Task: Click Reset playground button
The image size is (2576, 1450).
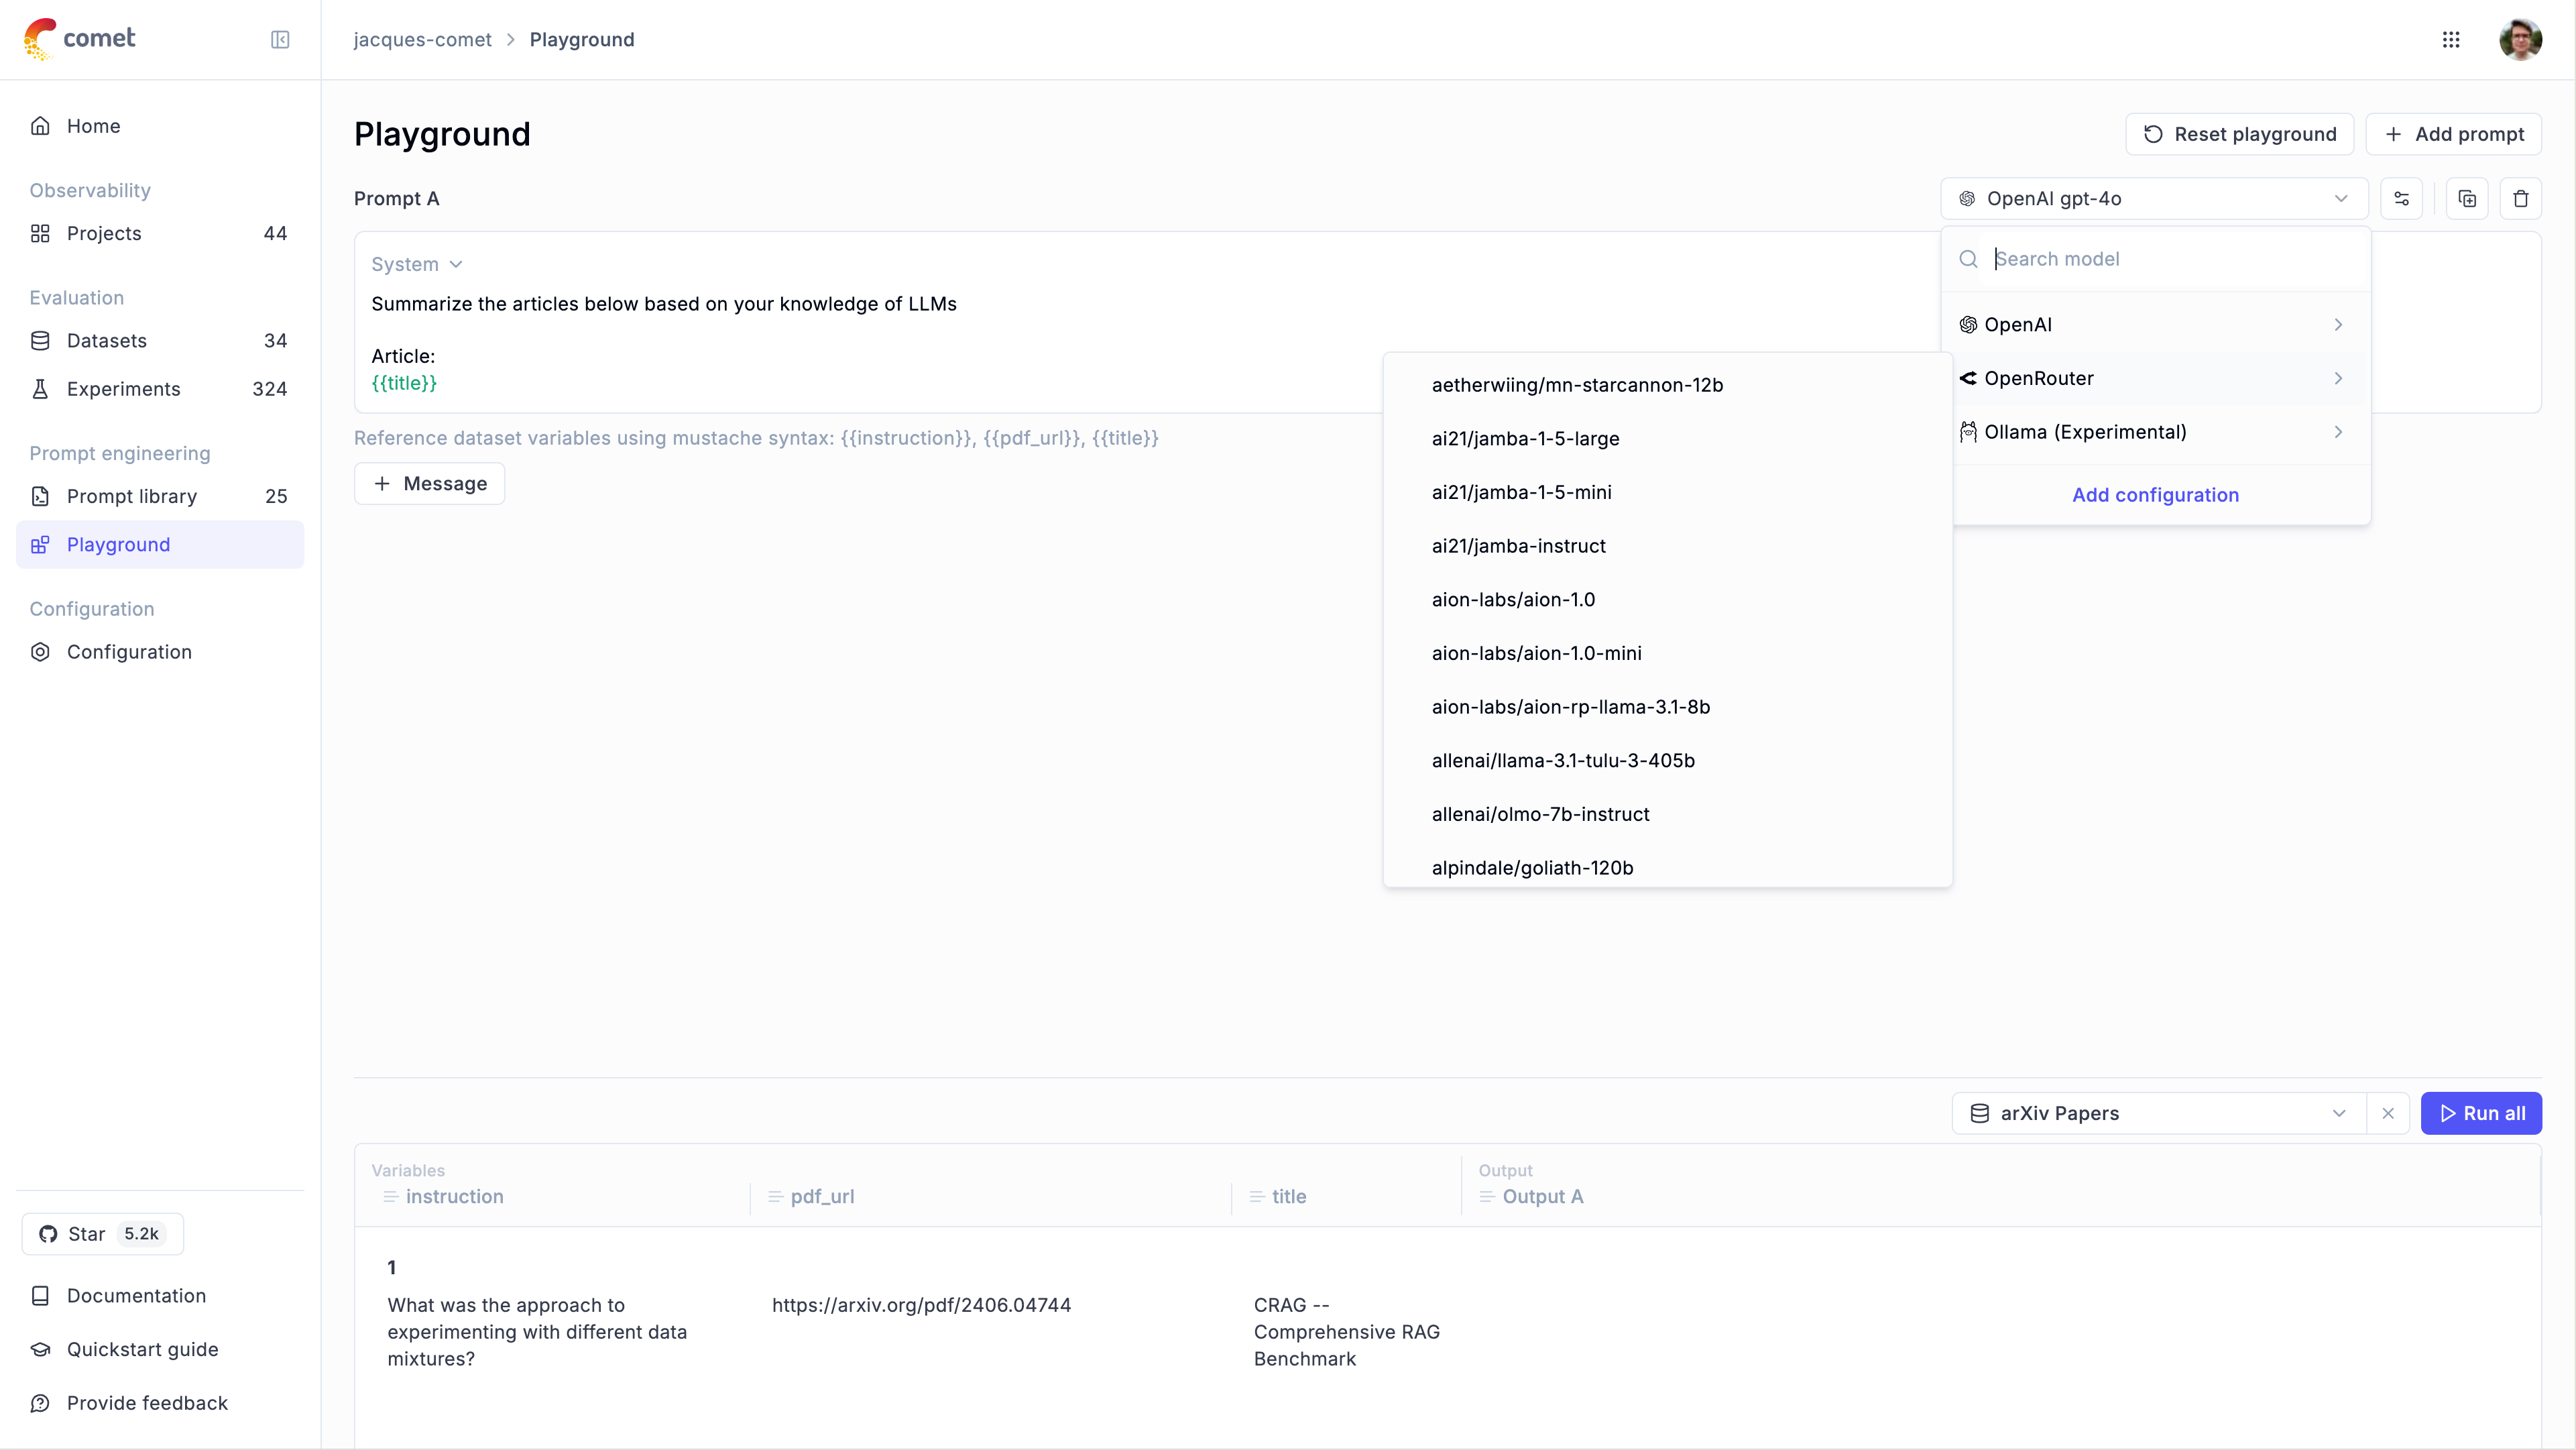Action: [2239, 134]
